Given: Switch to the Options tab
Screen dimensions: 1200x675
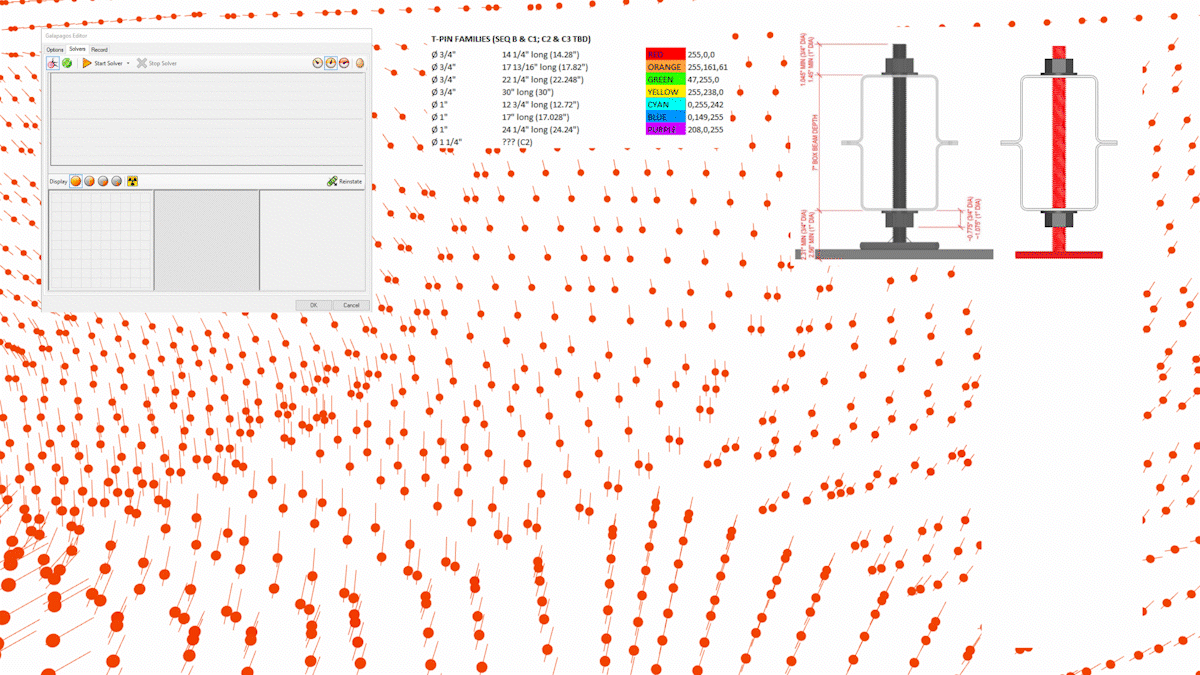Looking at the screenshot, I should tap(54, 49).
